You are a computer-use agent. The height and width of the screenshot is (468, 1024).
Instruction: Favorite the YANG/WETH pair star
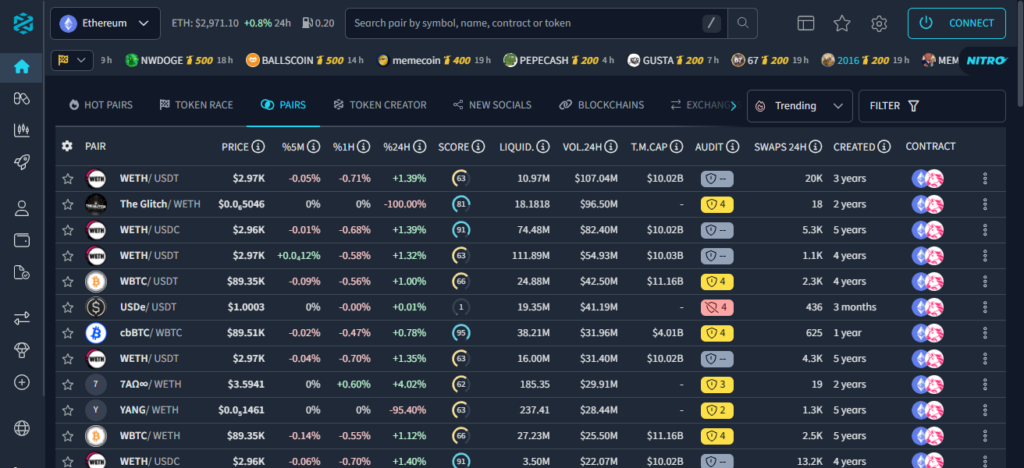pos(67,410)
